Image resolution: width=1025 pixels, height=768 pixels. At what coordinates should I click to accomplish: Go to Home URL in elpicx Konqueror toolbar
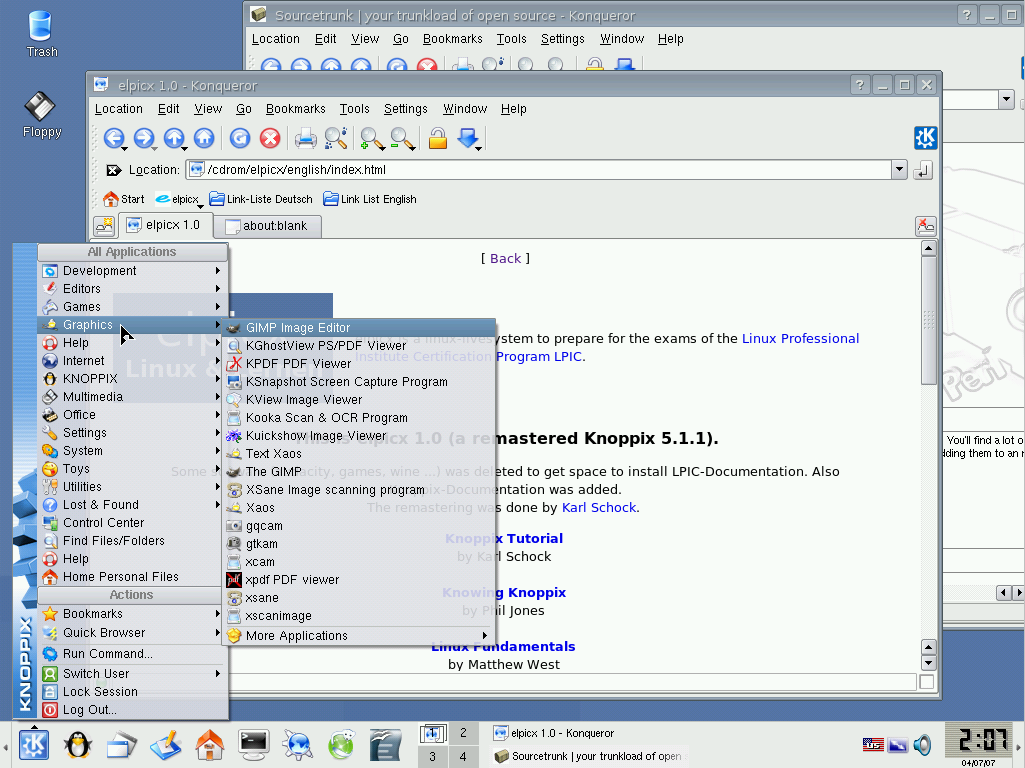(x=204, y=138)
